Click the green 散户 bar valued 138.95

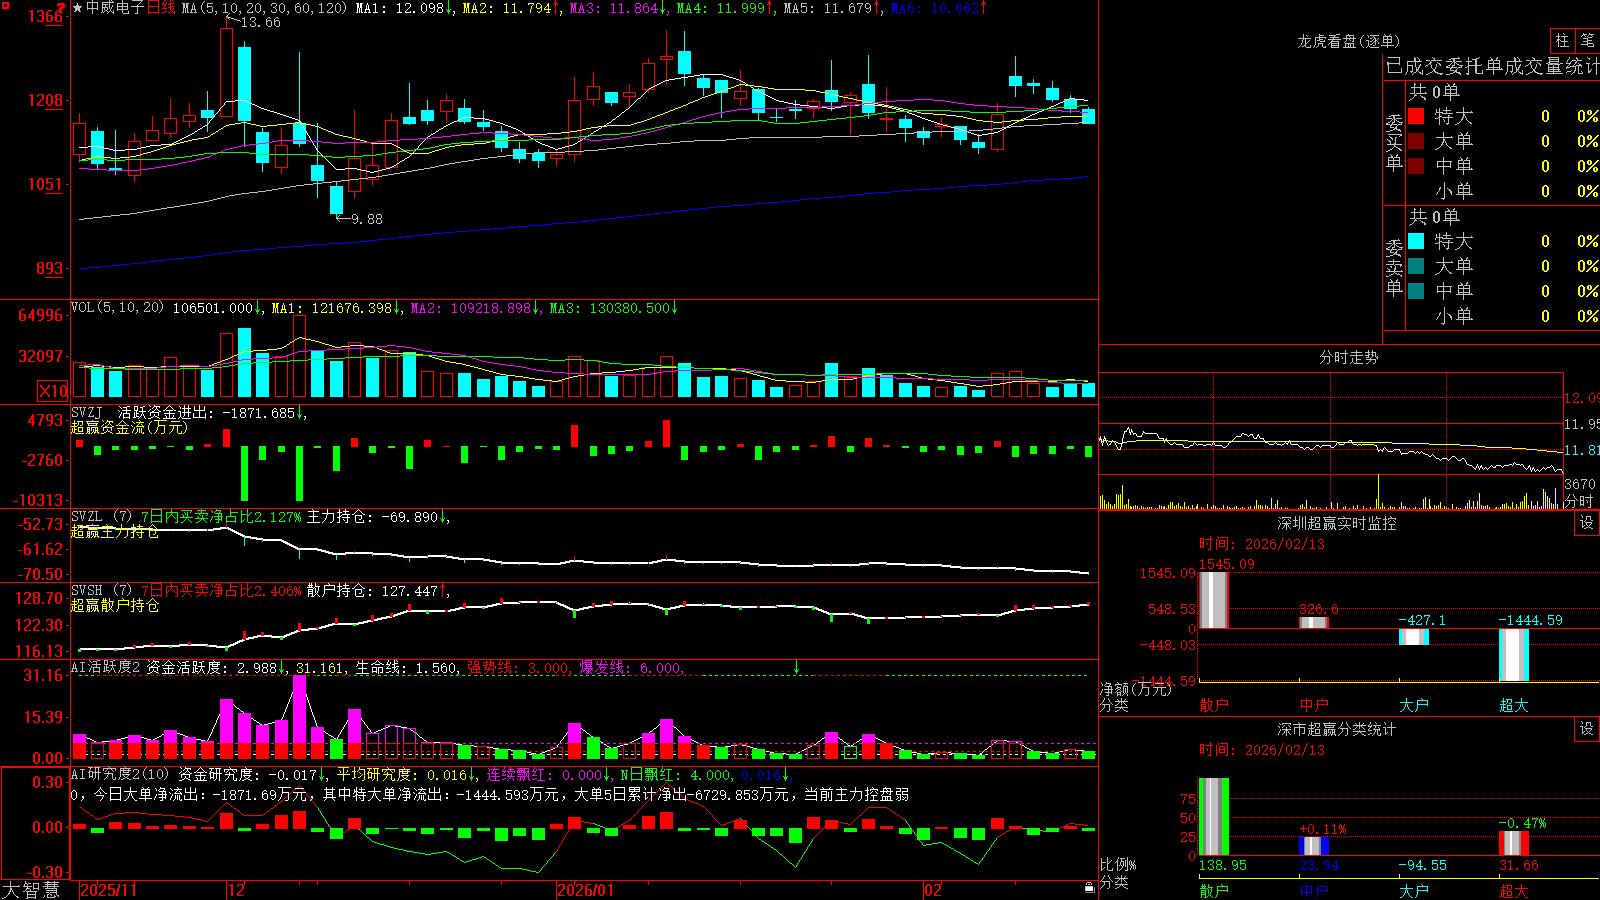[x=1213, y=817]
